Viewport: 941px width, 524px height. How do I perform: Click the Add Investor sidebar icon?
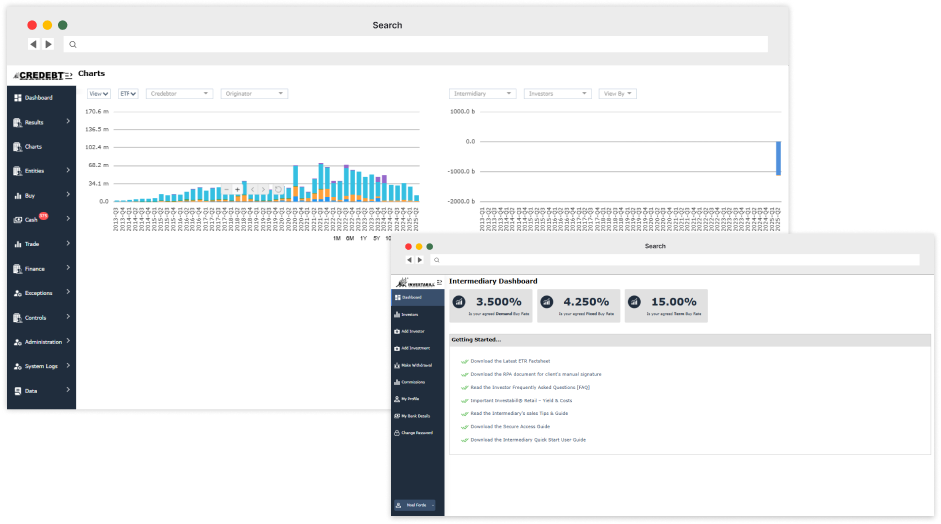397,331
